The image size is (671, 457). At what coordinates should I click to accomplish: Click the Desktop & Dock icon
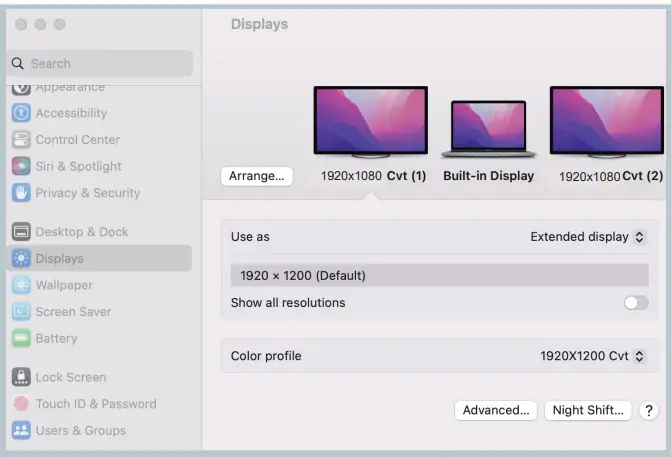(x=20, y=232)
